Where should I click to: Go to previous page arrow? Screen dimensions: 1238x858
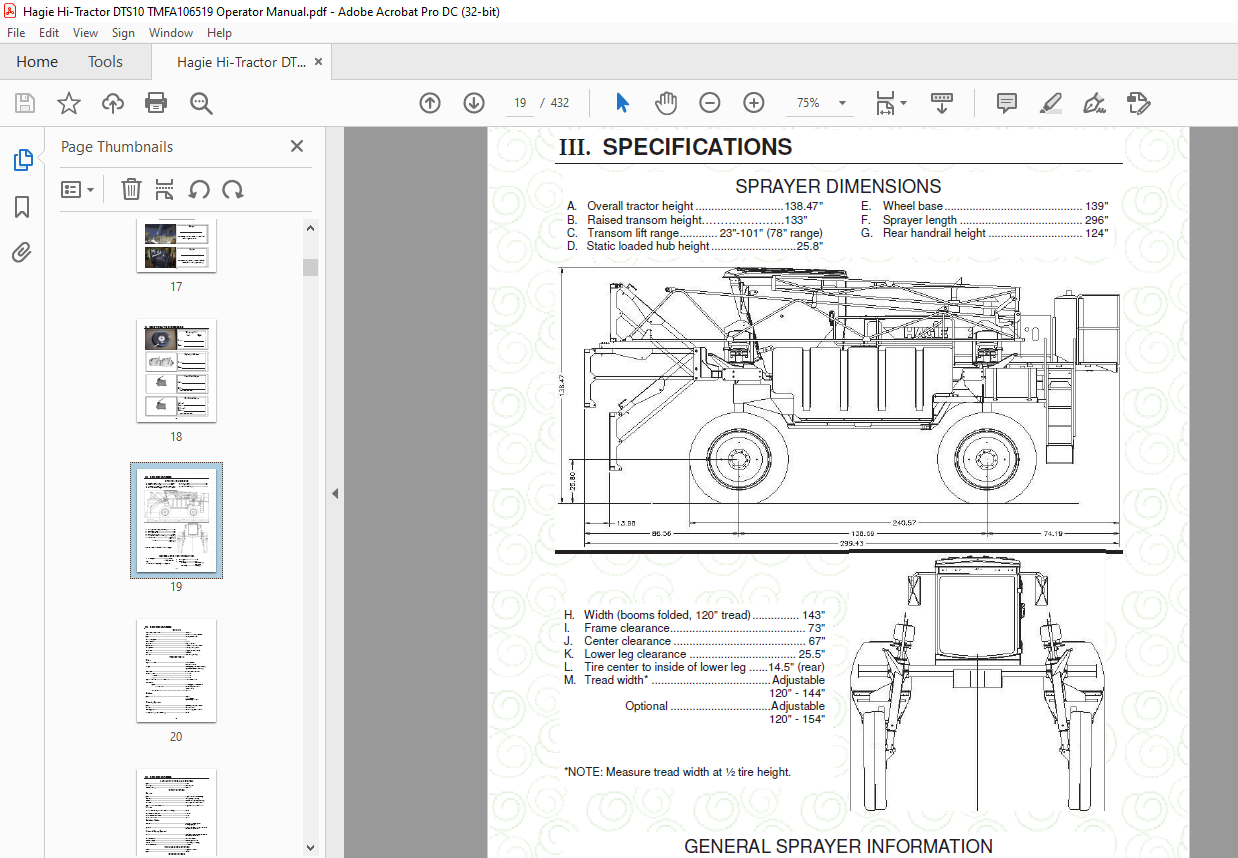coord(430,103)
